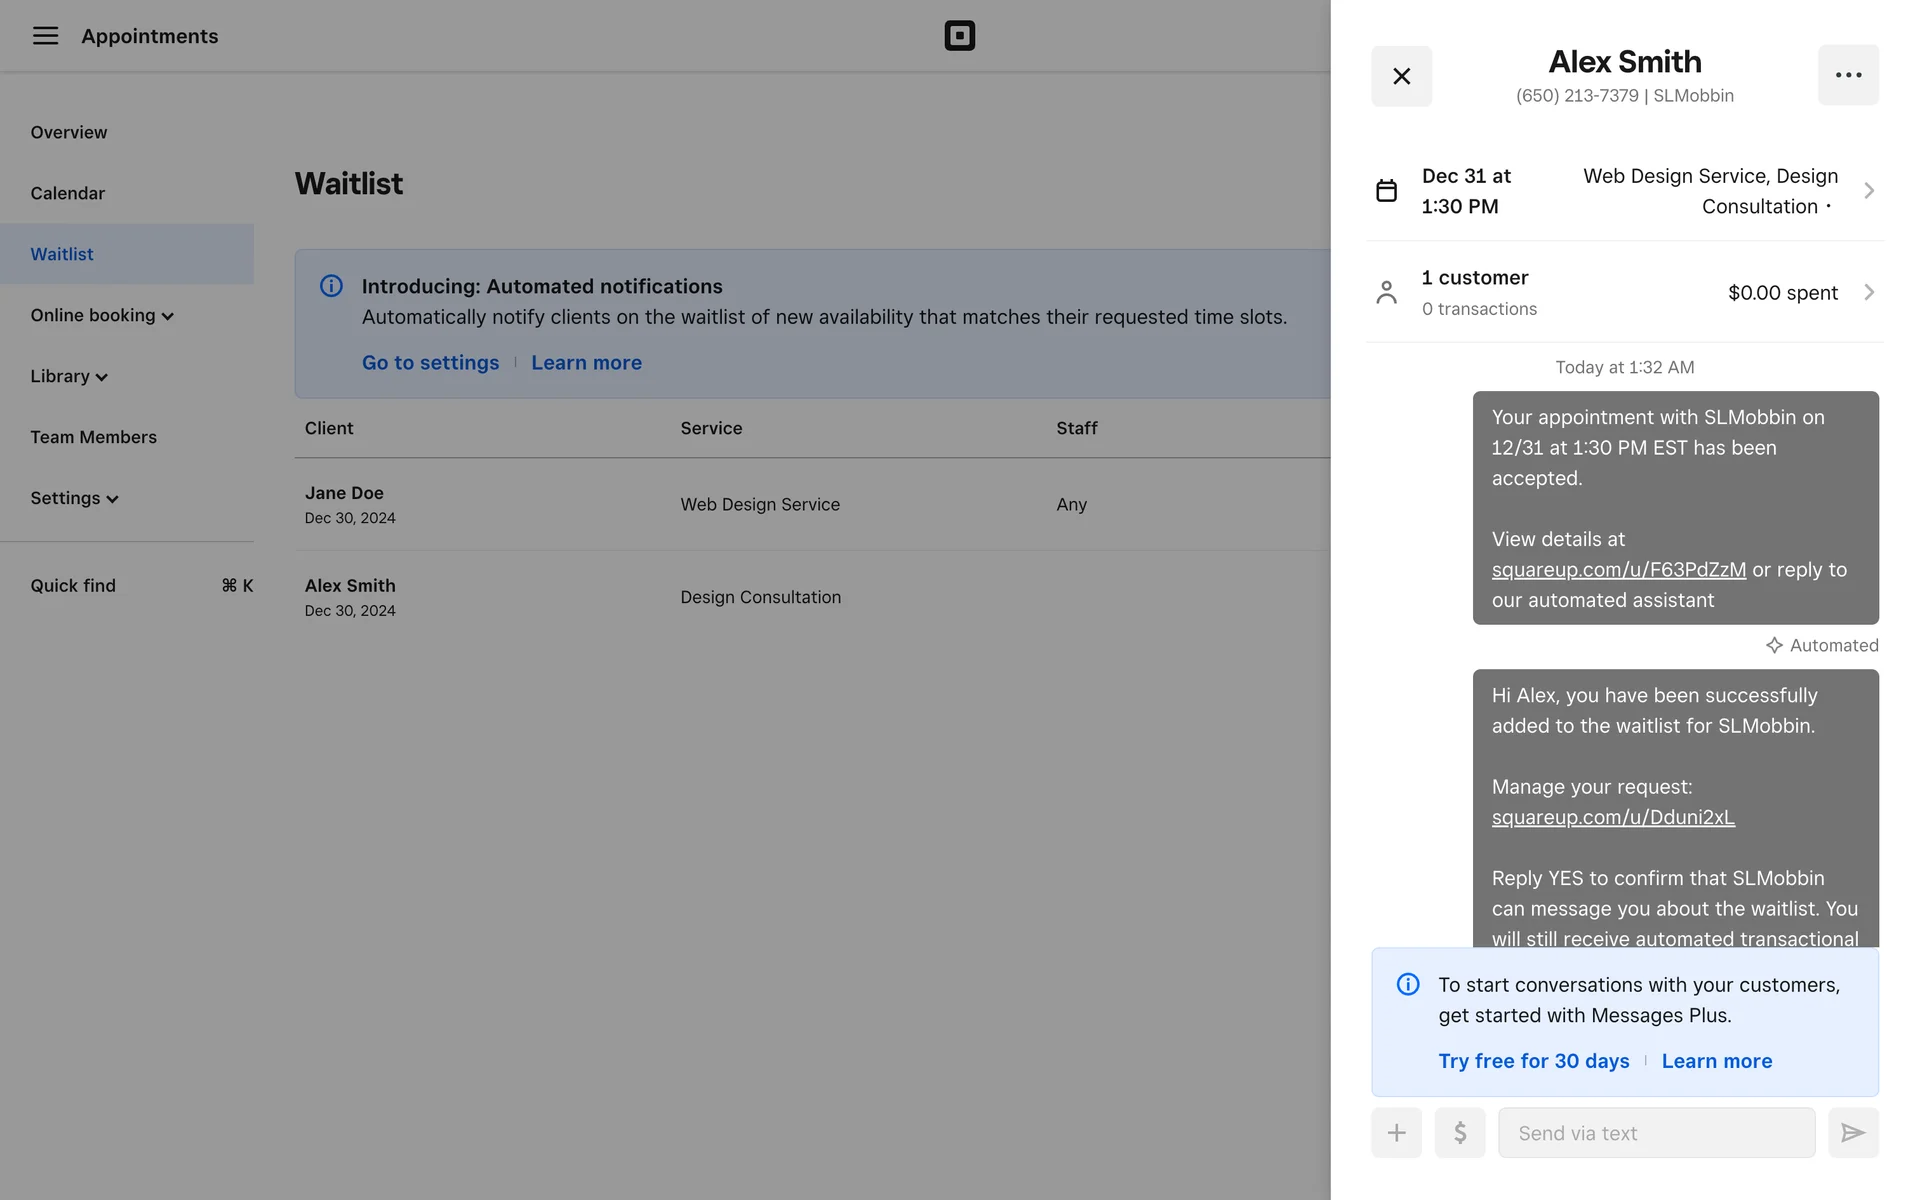Click the plus attachment icon

[1396, 1133]
